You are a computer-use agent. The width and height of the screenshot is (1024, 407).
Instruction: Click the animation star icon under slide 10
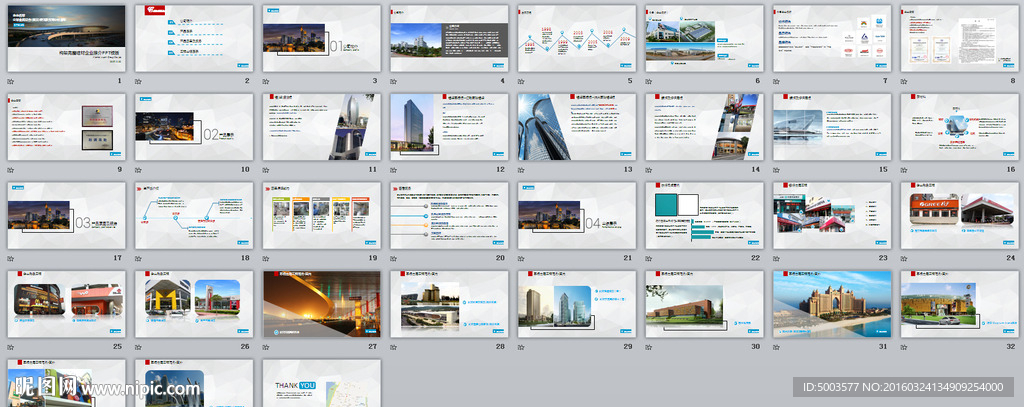tap(138, 169)
